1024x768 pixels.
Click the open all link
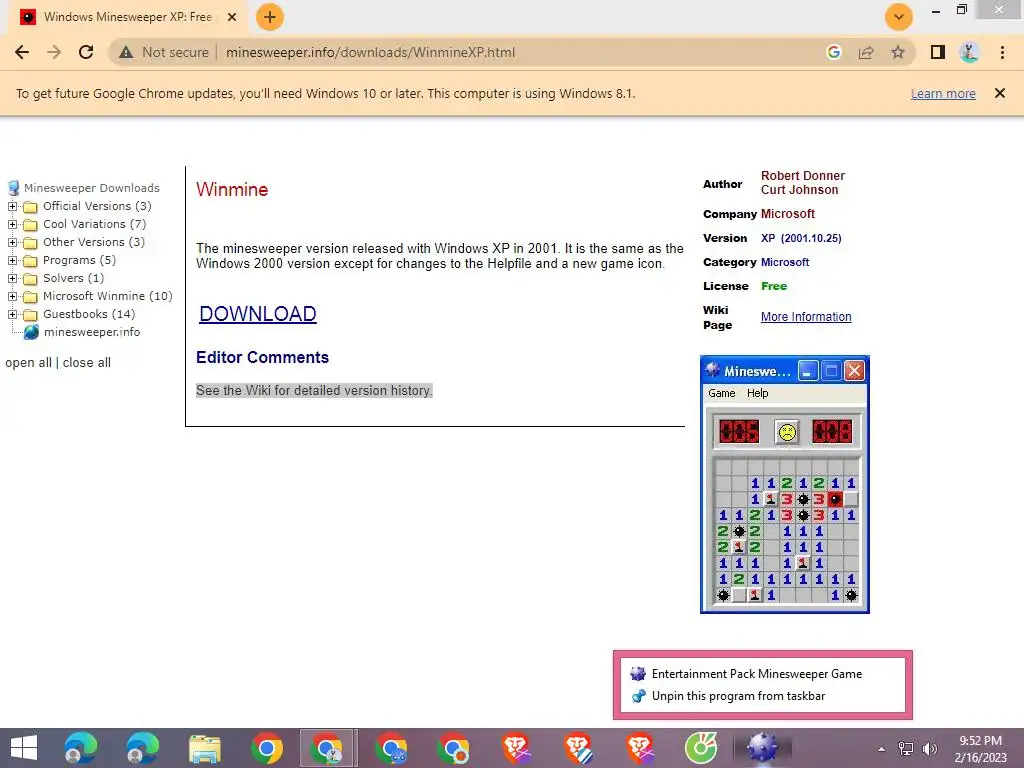click(x=28, y=362)
